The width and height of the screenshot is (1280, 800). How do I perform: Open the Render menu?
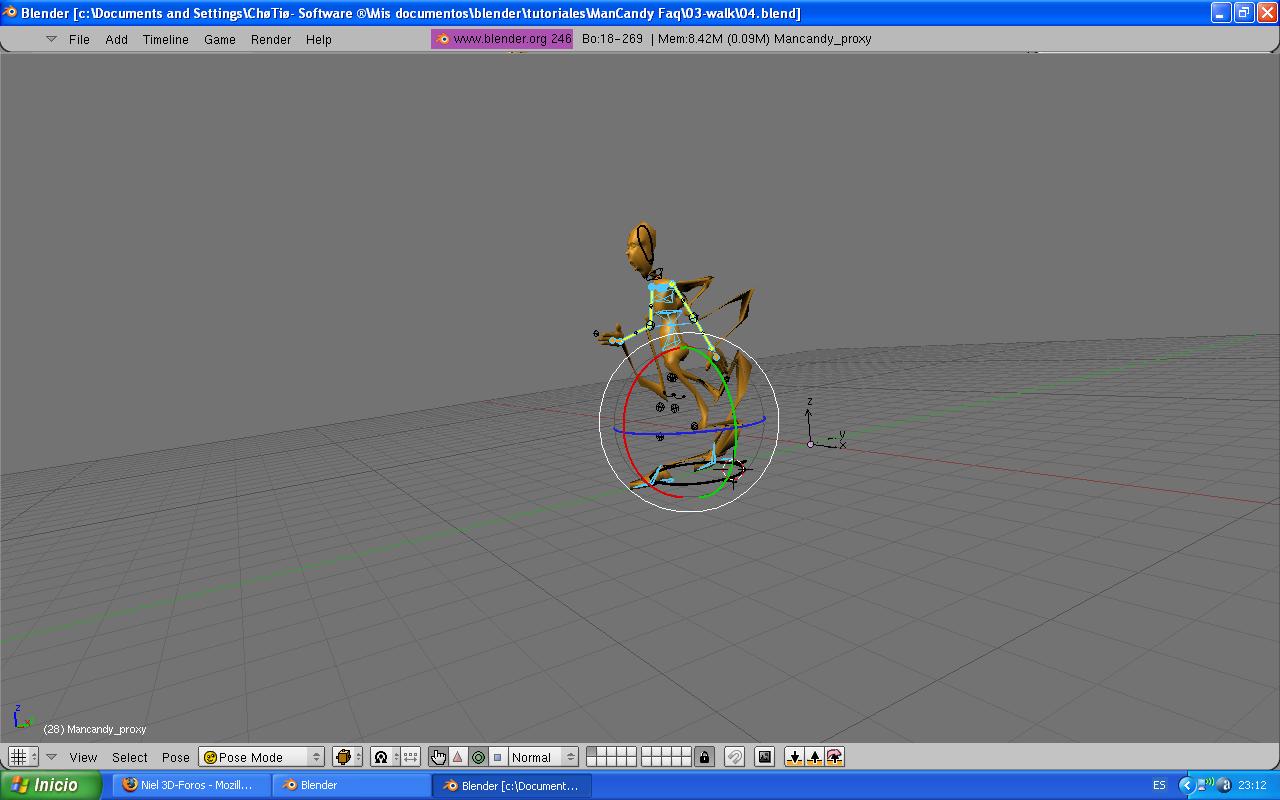271,39
